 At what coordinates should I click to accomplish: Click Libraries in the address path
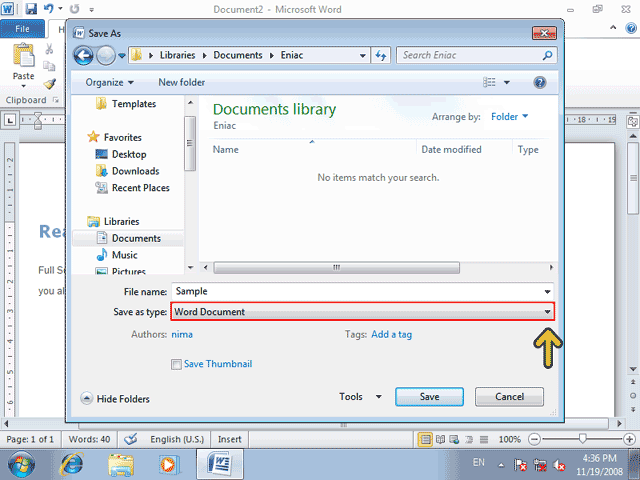(177, 55)
